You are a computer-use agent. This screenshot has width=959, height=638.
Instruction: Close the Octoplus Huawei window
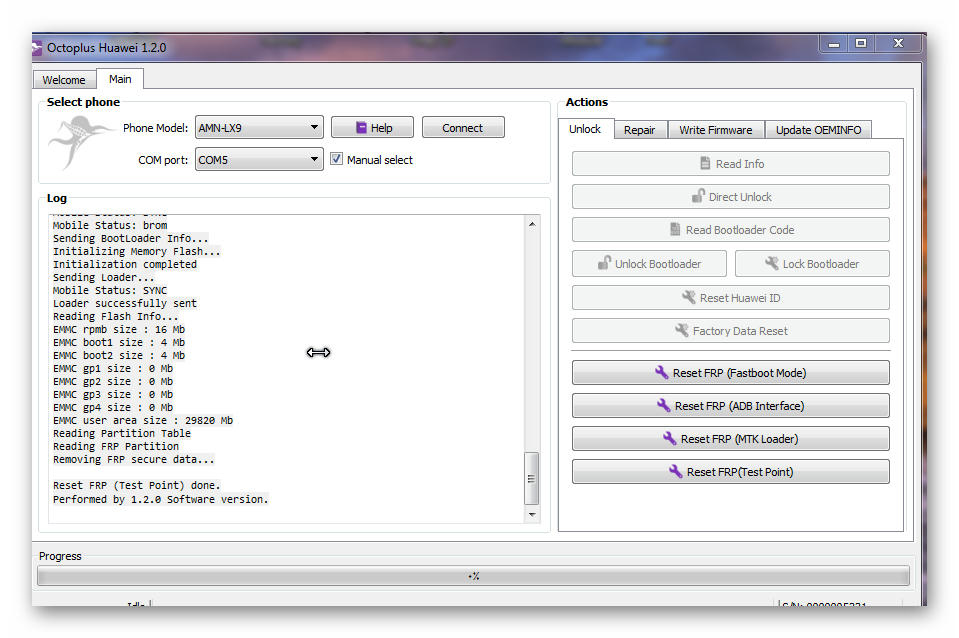click(898, 43)
